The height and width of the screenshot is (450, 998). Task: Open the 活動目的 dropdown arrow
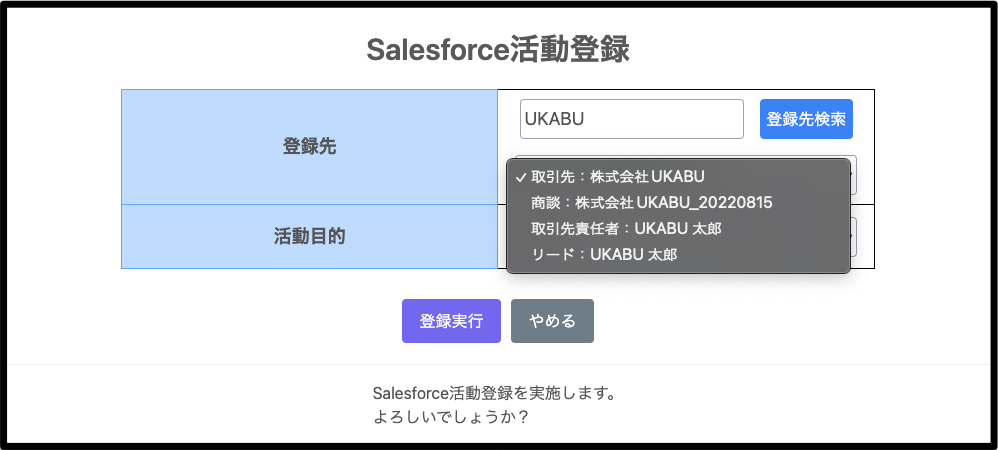pyautogui.click(x=853, y=236)
